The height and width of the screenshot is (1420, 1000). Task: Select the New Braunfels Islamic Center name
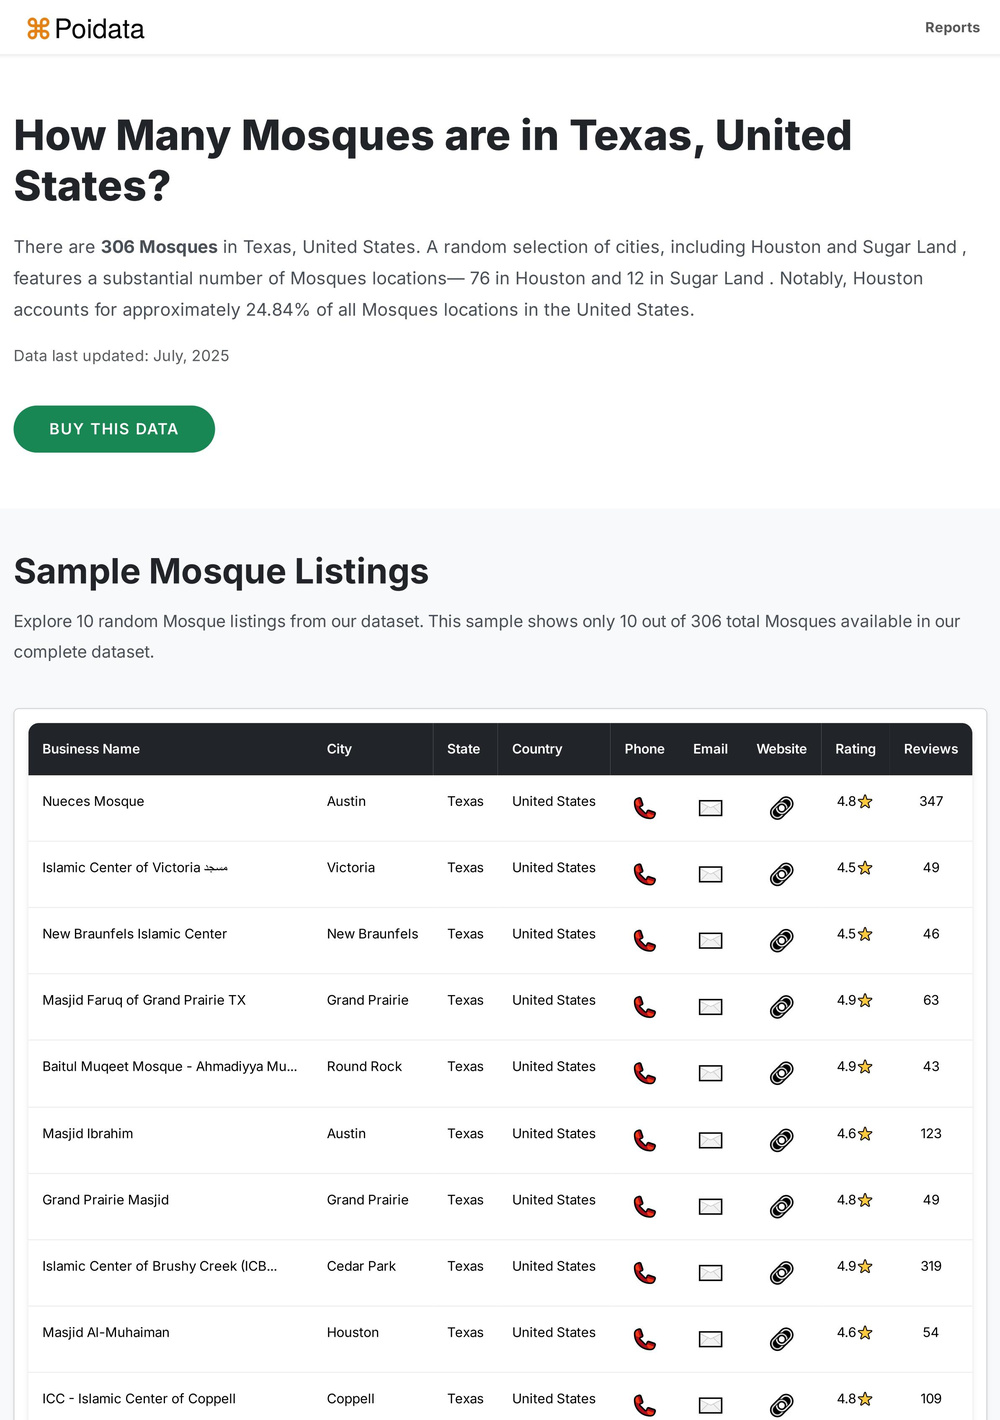click(135, 934)
